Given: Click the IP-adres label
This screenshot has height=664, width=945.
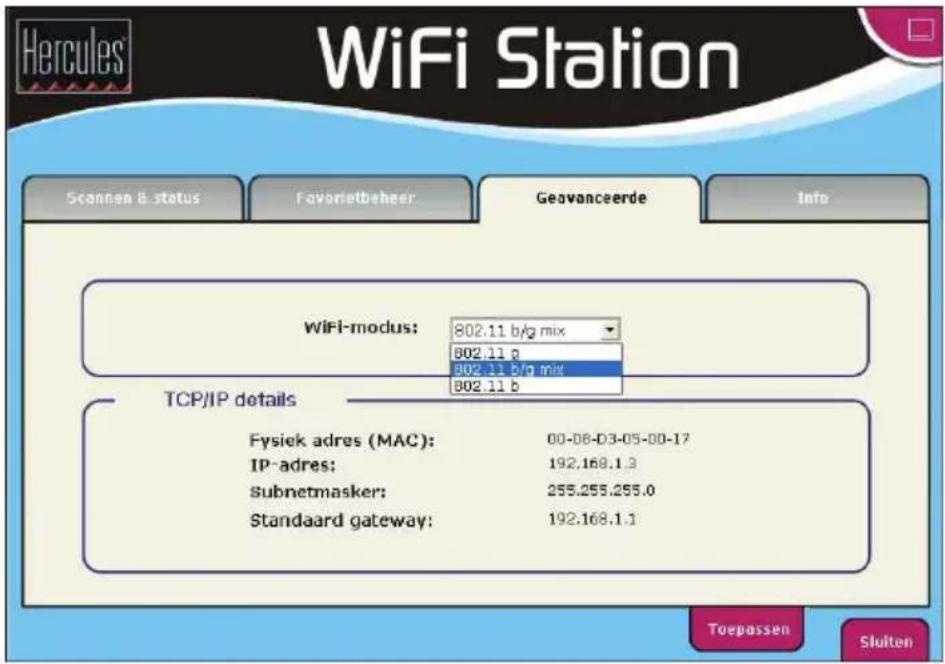Looking at the screenshot, I should pyautogui.click(x=292, y=466).
